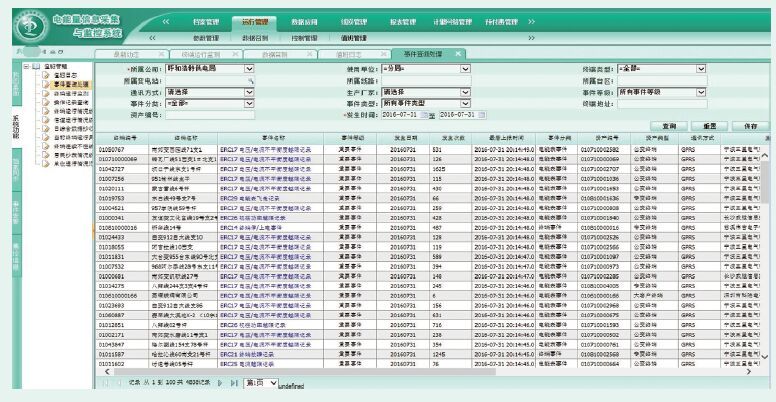The width and height of the screenshot is (776, 402).
Task: Expand the 终端类型 dropdown
Action: click(696, 68)
